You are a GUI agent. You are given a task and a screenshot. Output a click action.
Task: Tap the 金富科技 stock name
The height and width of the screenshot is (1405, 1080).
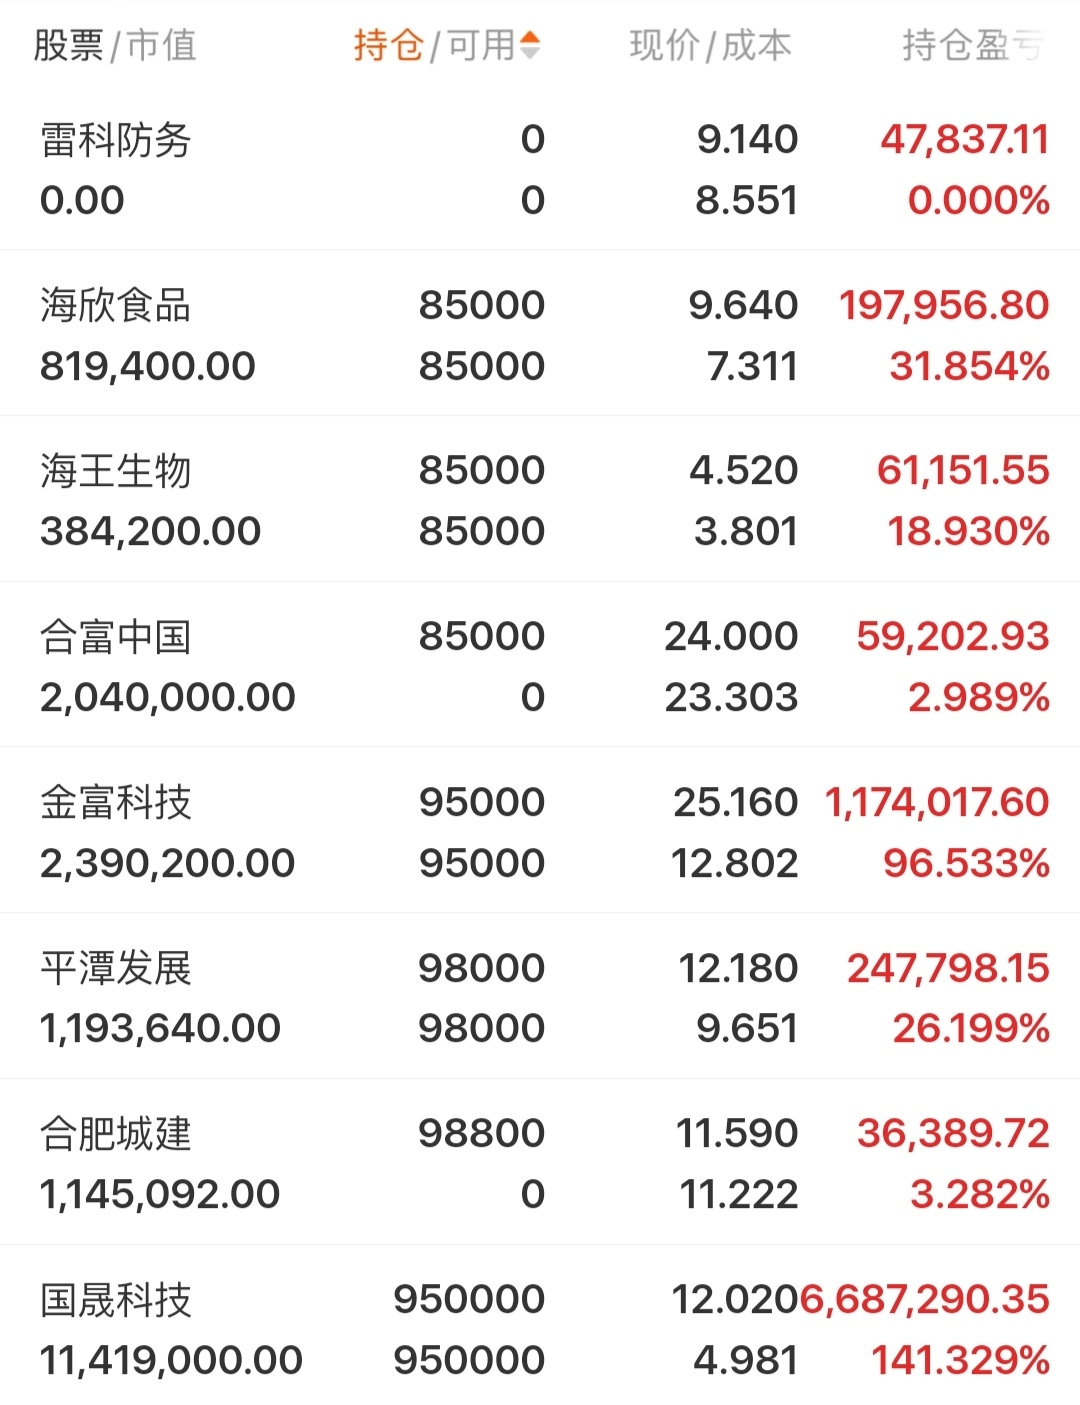click(x=116, y=802)
